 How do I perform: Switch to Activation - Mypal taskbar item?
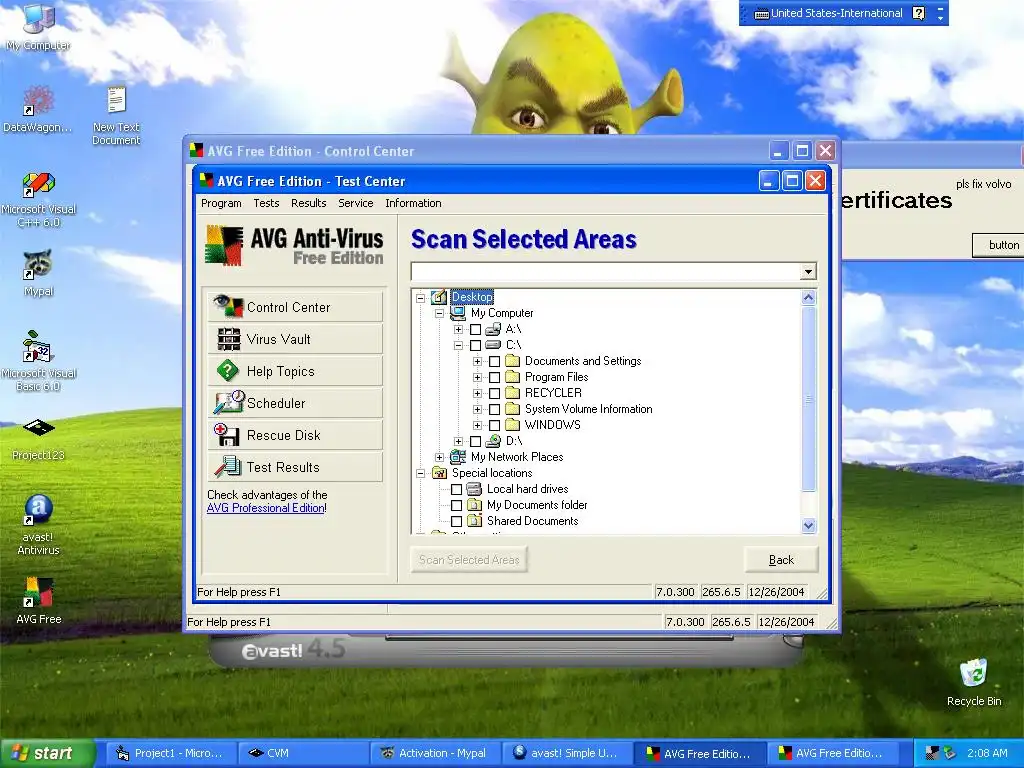(x=434, y=753)
